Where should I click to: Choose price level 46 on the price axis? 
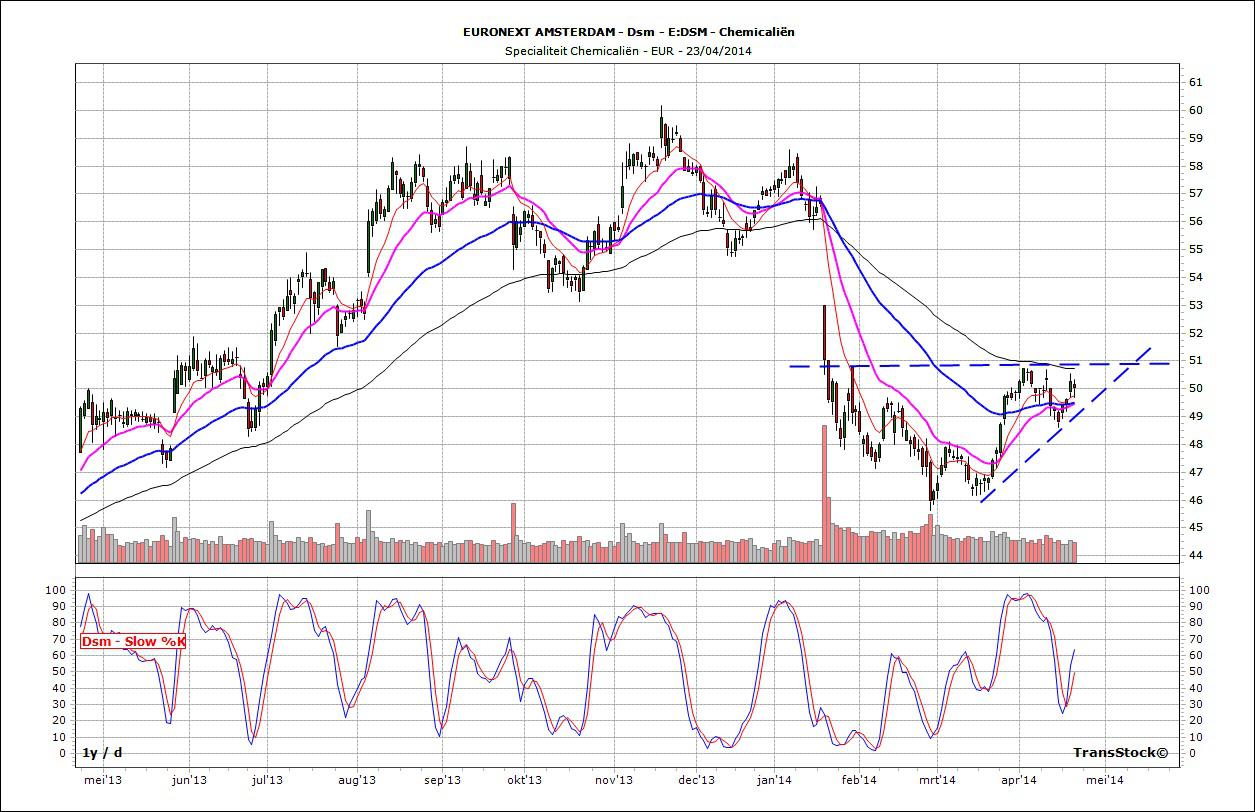coord(1196,500)
